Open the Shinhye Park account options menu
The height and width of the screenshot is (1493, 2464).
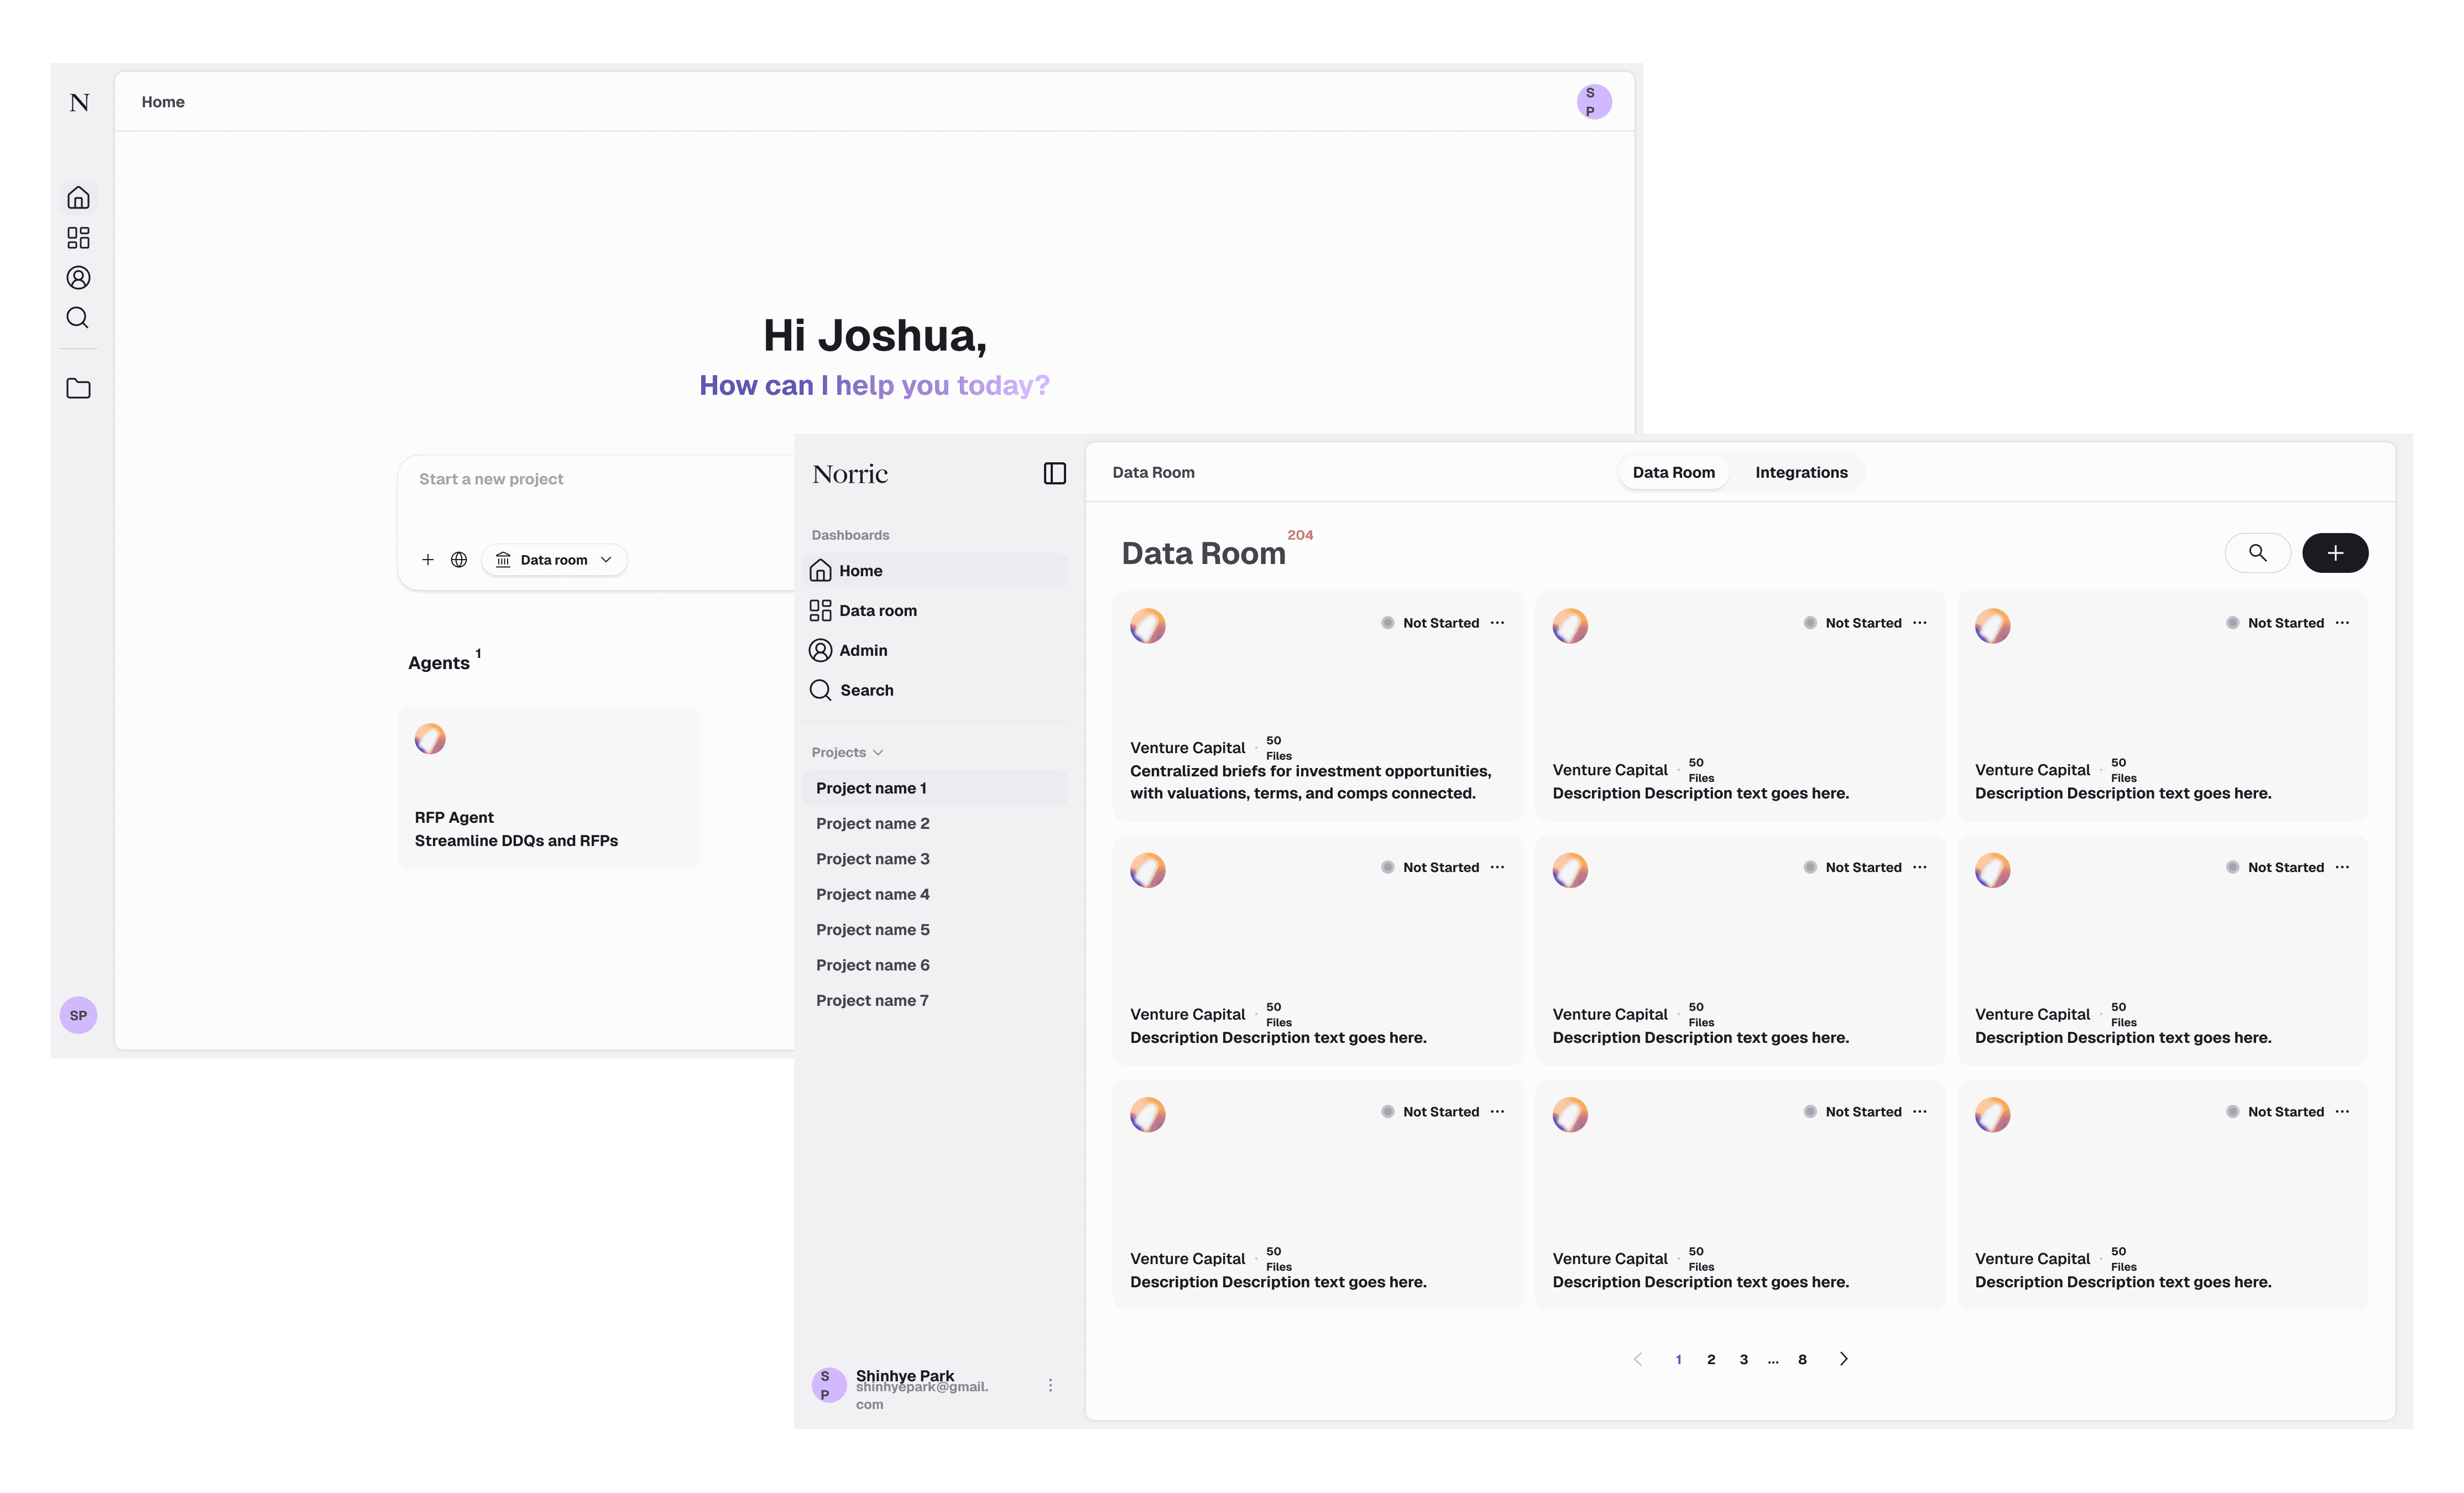pos(1050,1385)
